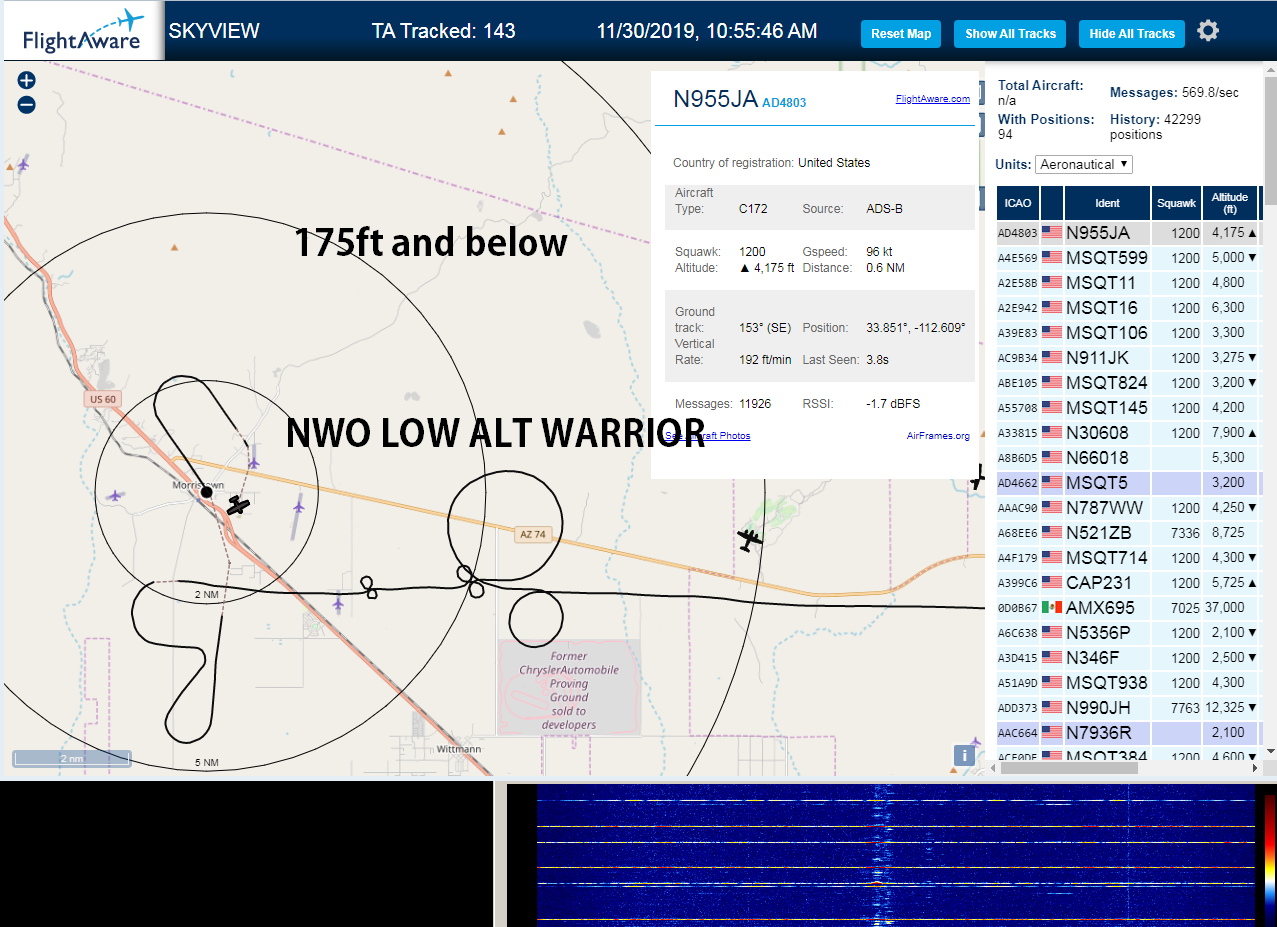
Task: Select the purple aircraft at top-left map corner
Action: click(x=23, y=163)
